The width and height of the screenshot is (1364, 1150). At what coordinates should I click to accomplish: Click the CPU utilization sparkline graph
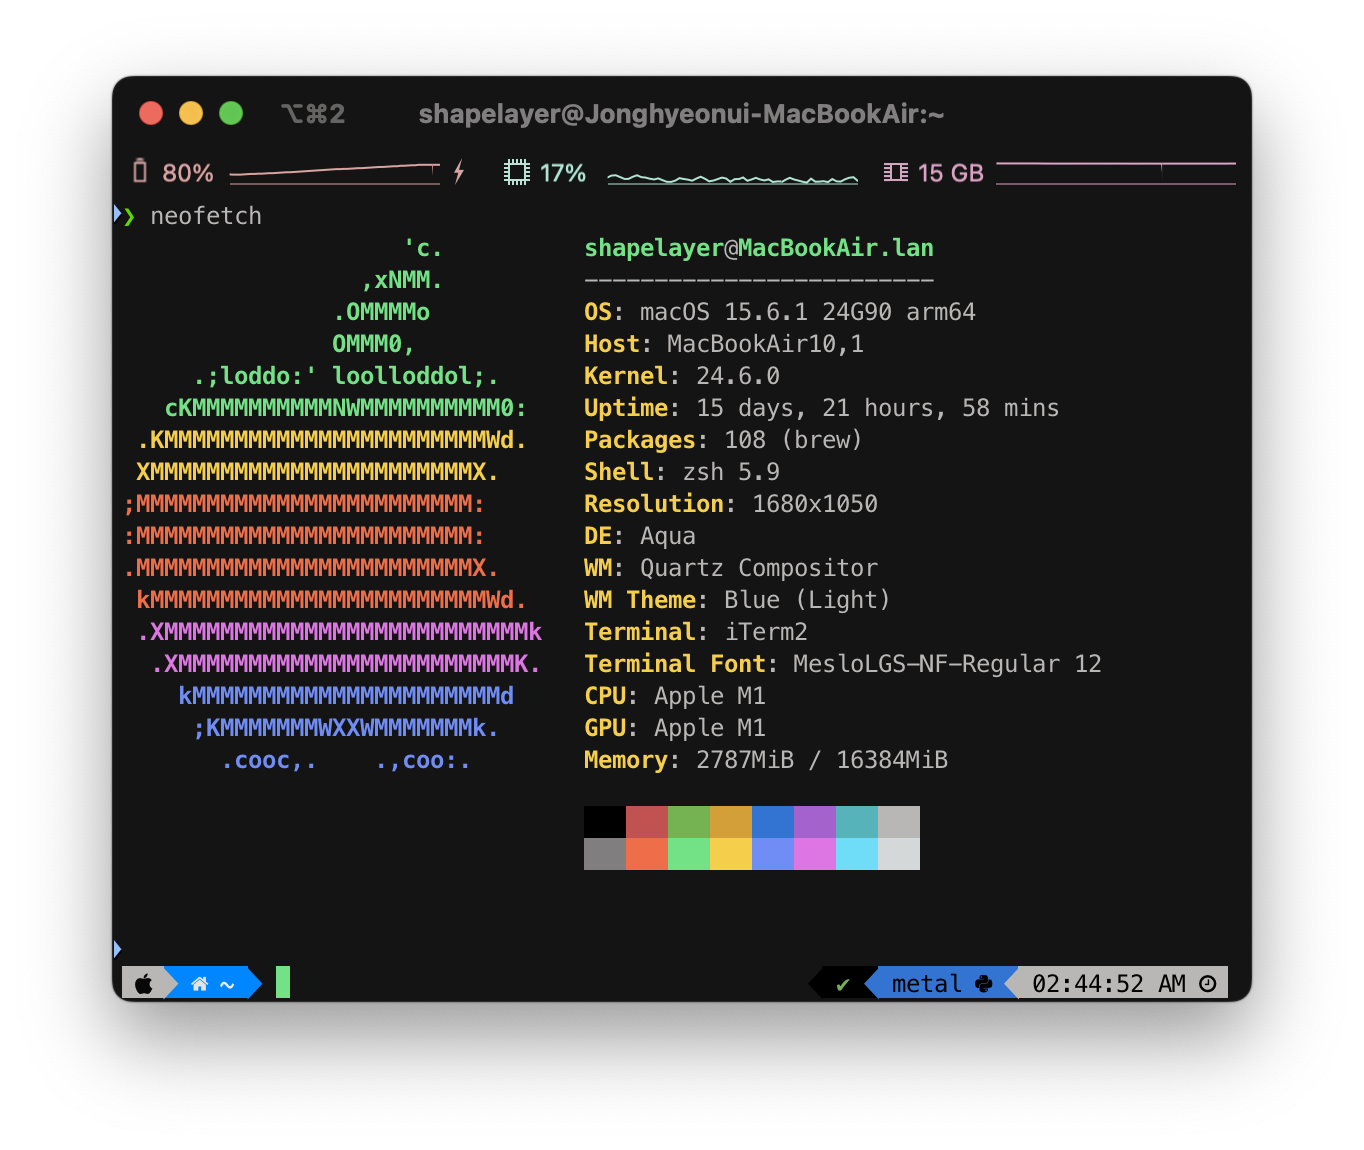tap(732, 177)
